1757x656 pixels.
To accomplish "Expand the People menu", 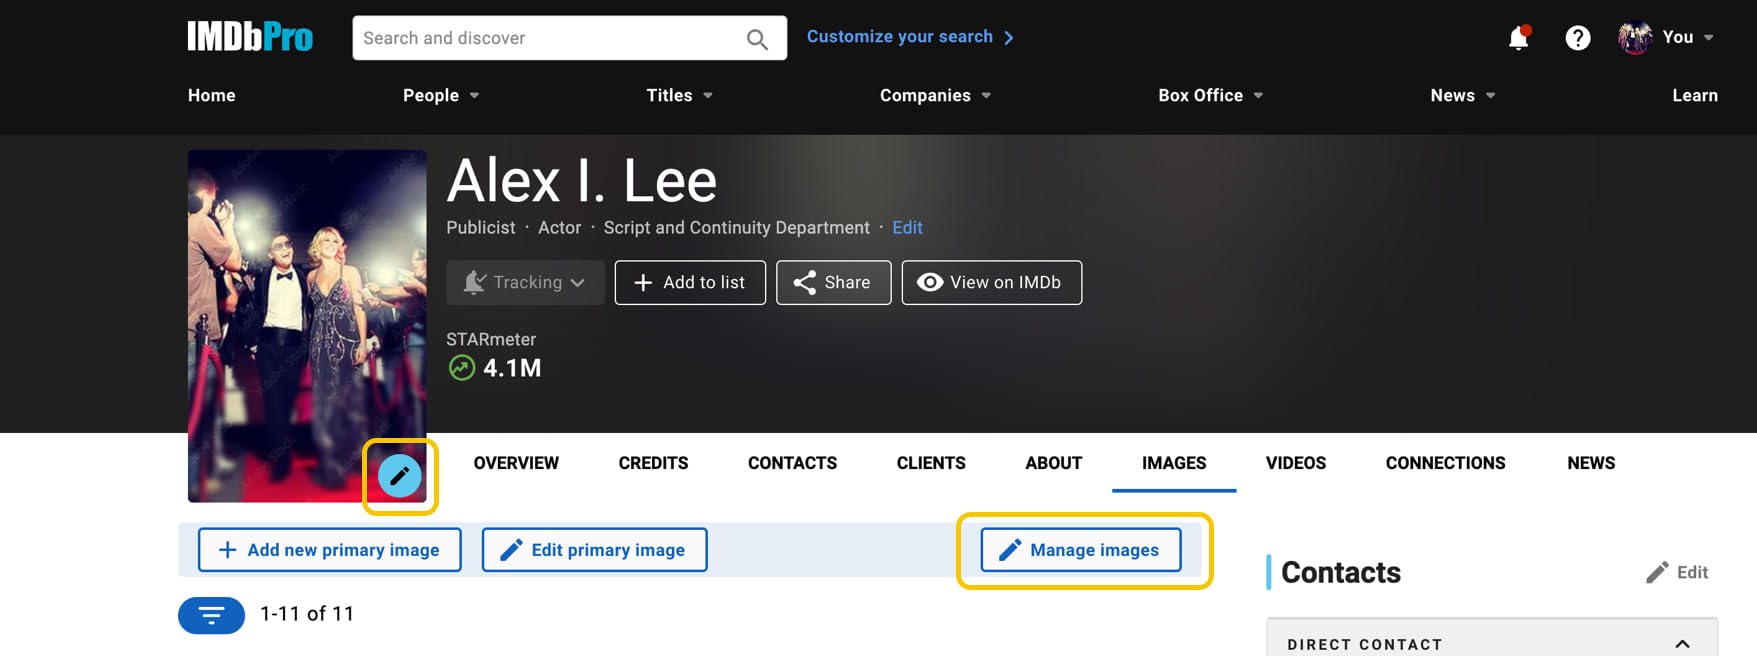I will (441, 95).
